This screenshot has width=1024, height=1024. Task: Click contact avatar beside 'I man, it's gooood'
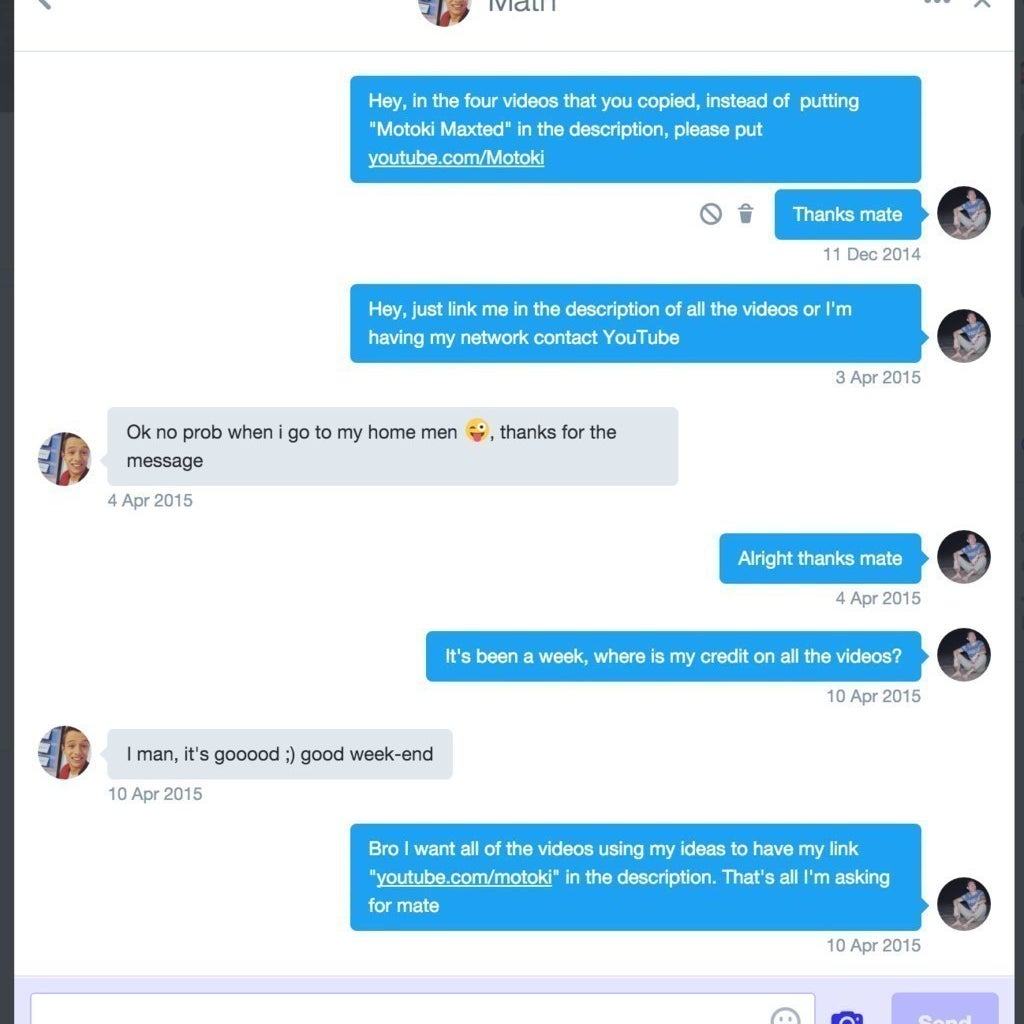64,752
